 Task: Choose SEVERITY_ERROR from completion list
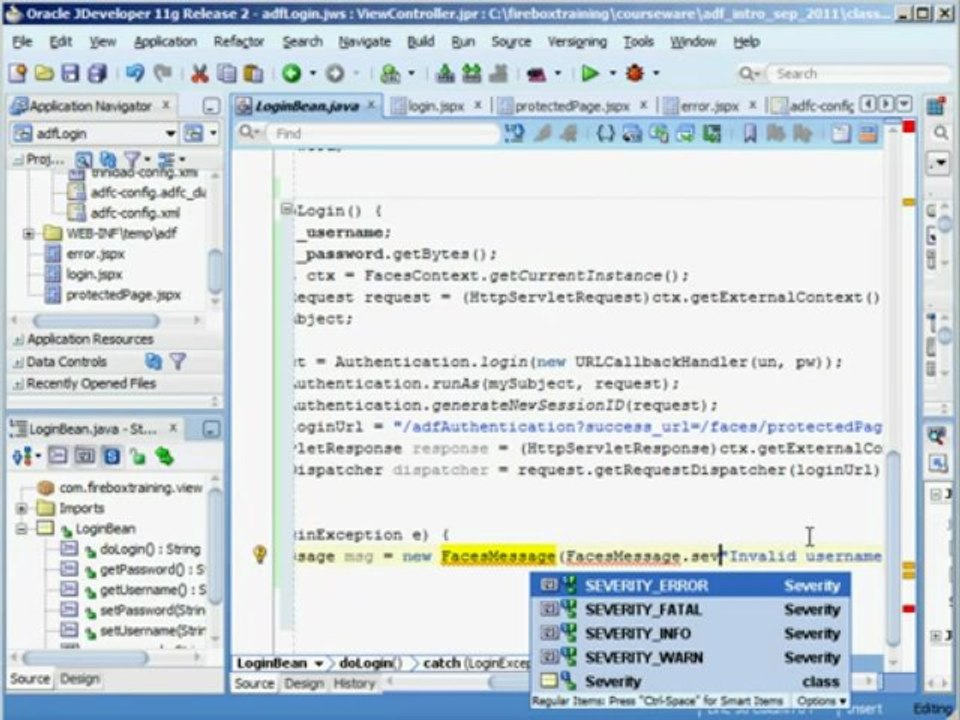(x=690, y=586)
